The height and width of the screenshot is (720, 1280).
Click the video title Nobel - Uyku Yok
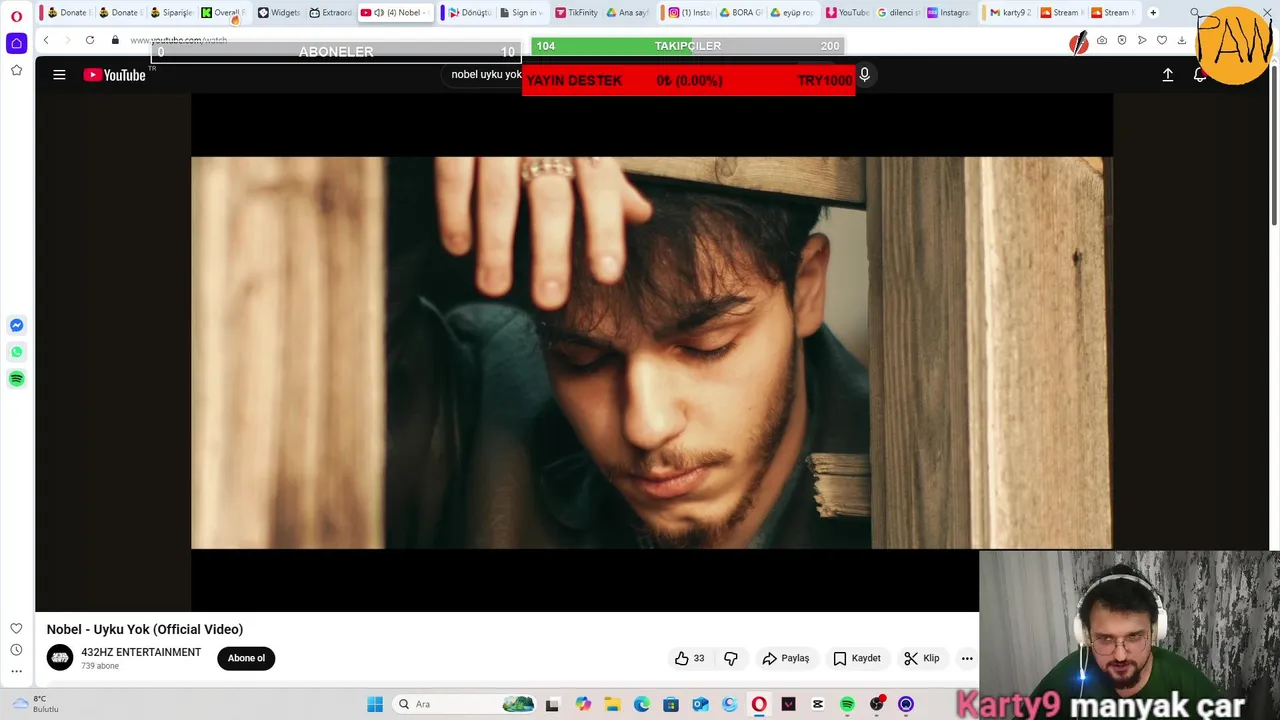[x=145, y=629]
